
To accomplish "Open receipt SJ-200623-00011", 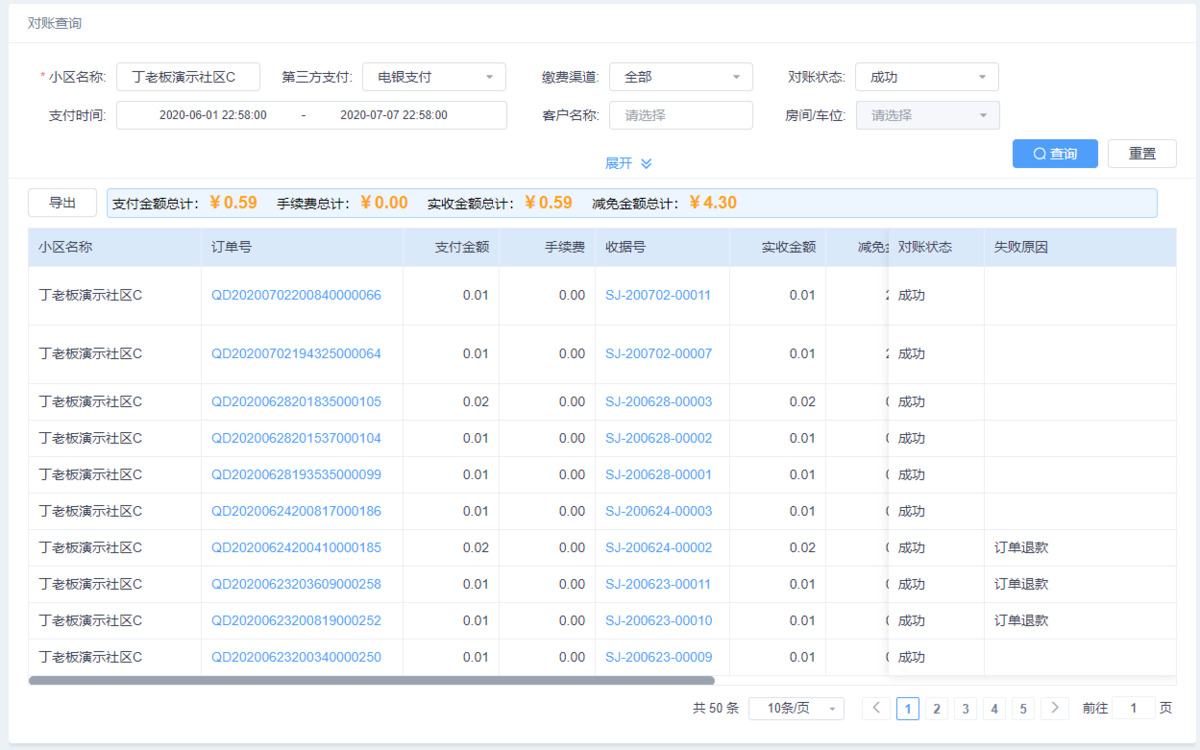I will [x=659, y=584].
